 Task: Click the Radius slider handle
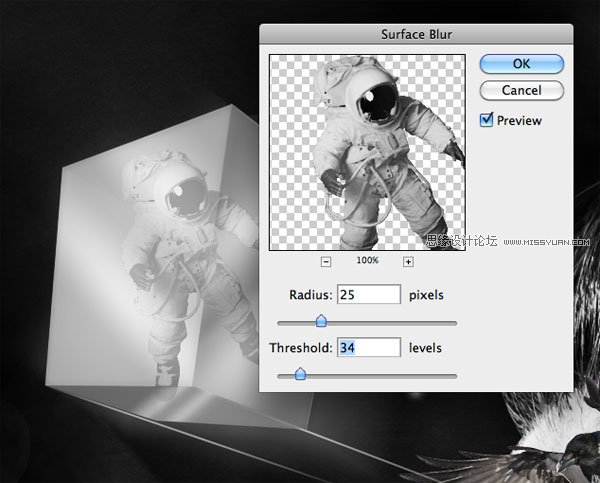coord(321,321)
